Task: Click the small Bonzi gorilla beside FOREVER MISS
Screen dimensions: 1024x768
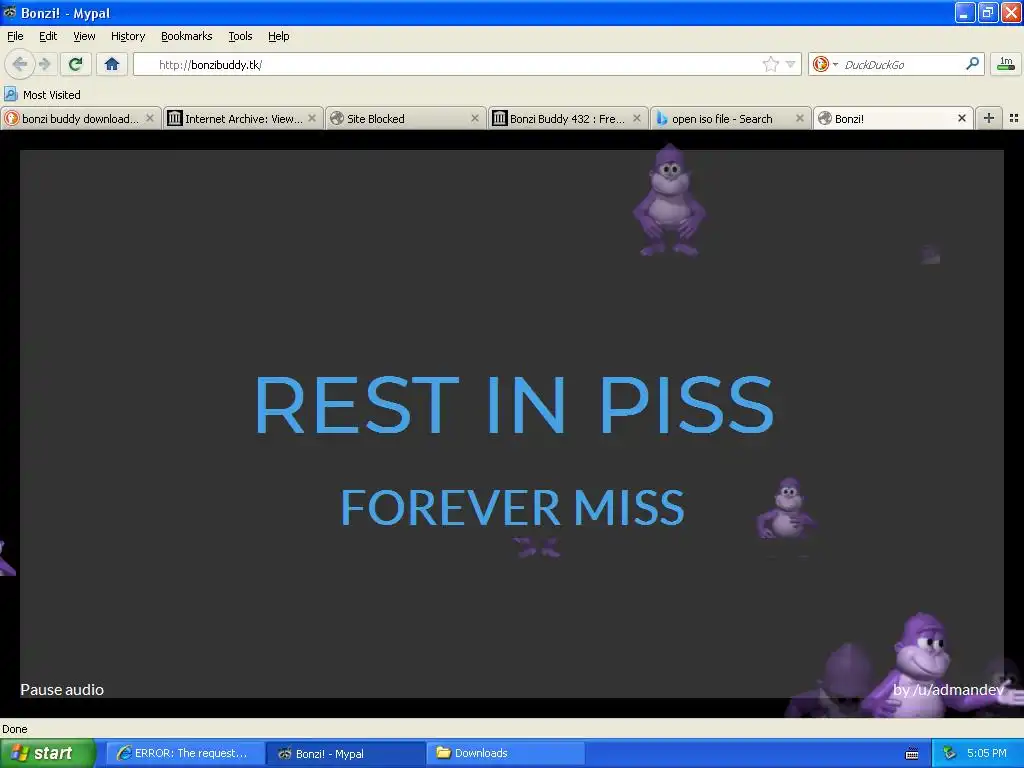Action: pyautogui.click(x=786, y=509)
